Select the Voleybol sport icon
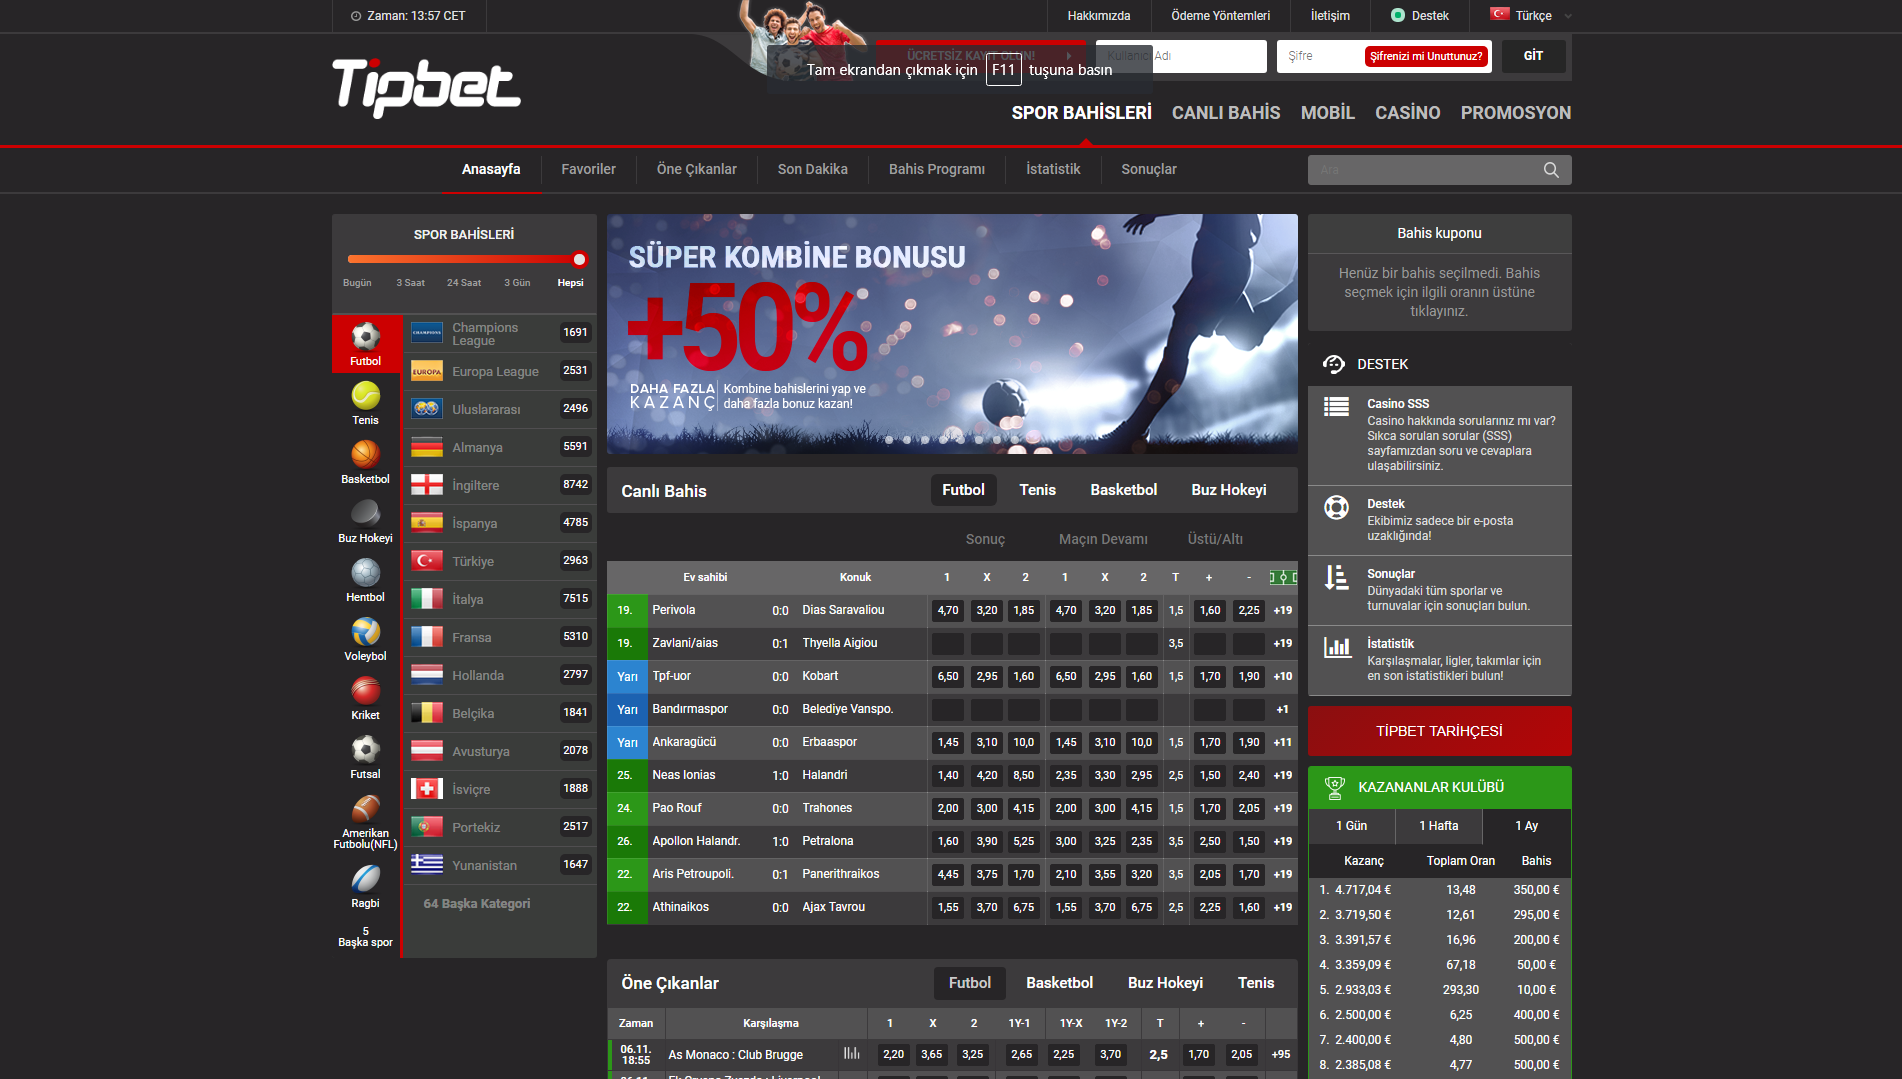 pyautogui.click(x=365, y=633)
